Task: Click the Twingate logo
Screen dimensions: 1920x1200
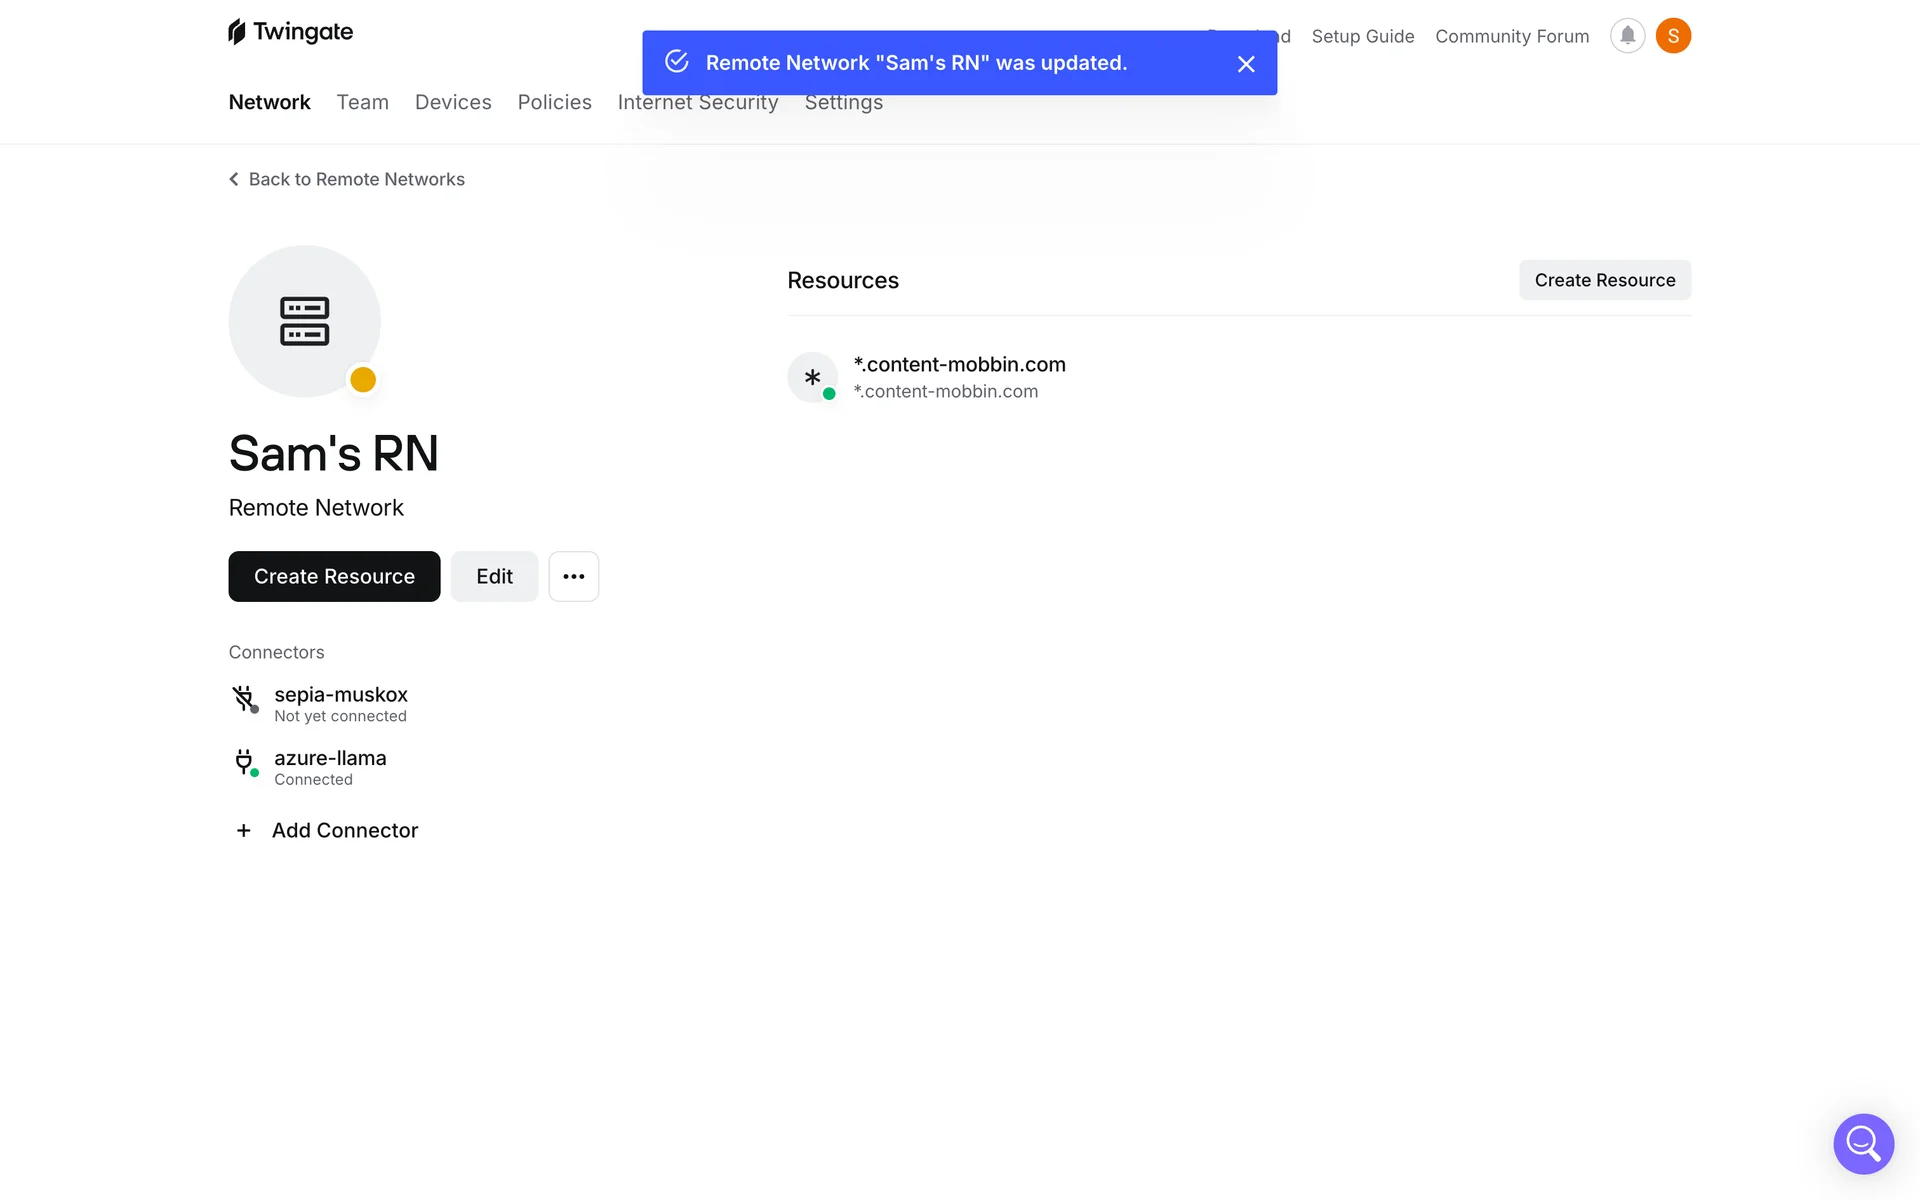Action: pyautogui.click(x=290, y=32)
